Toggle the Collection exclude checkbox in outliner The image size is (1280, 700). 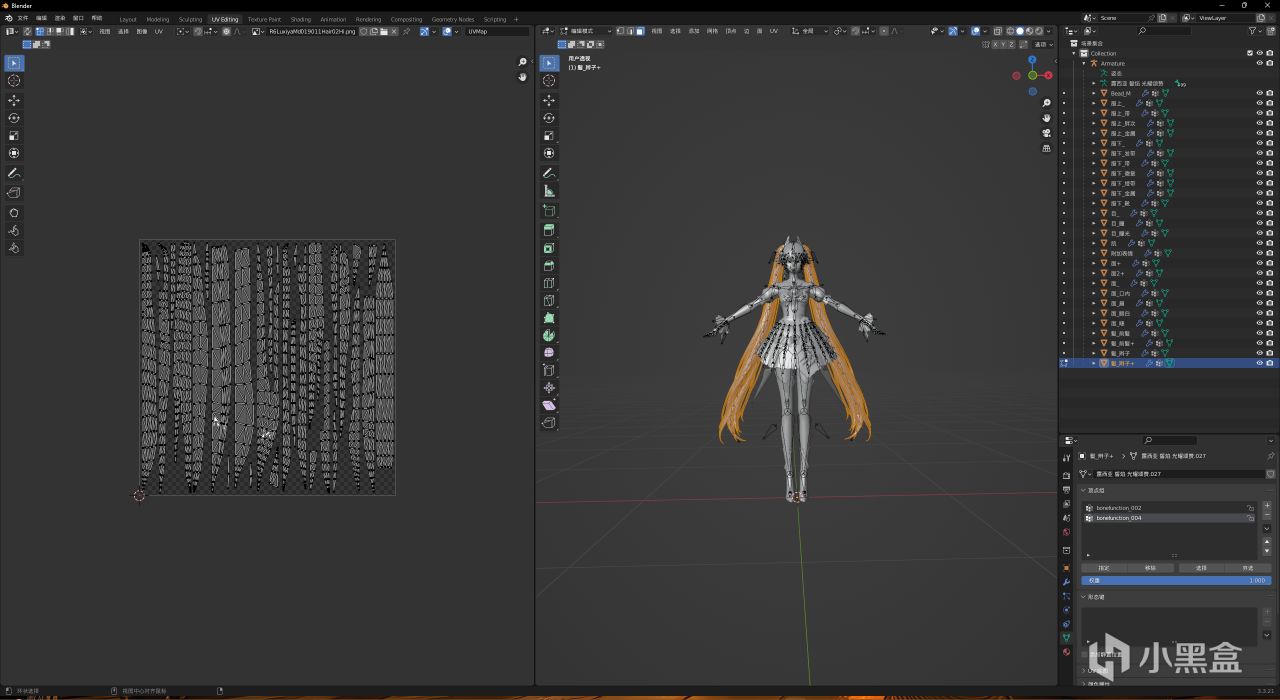[x=1249, y=53]
